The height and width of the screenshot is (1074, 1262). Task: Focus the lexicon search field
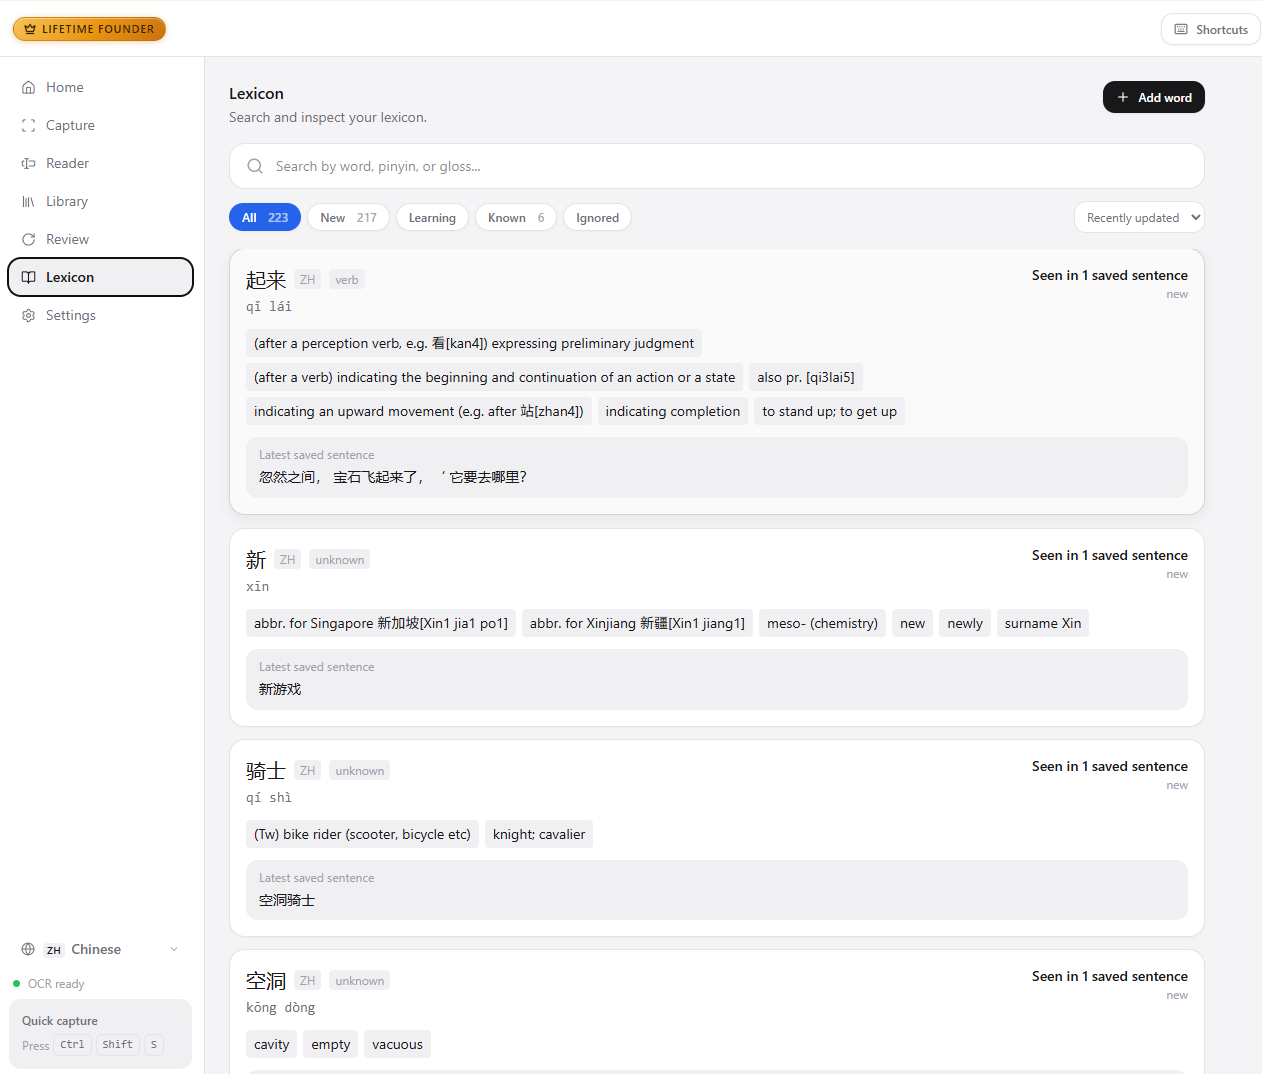point(717,166)
